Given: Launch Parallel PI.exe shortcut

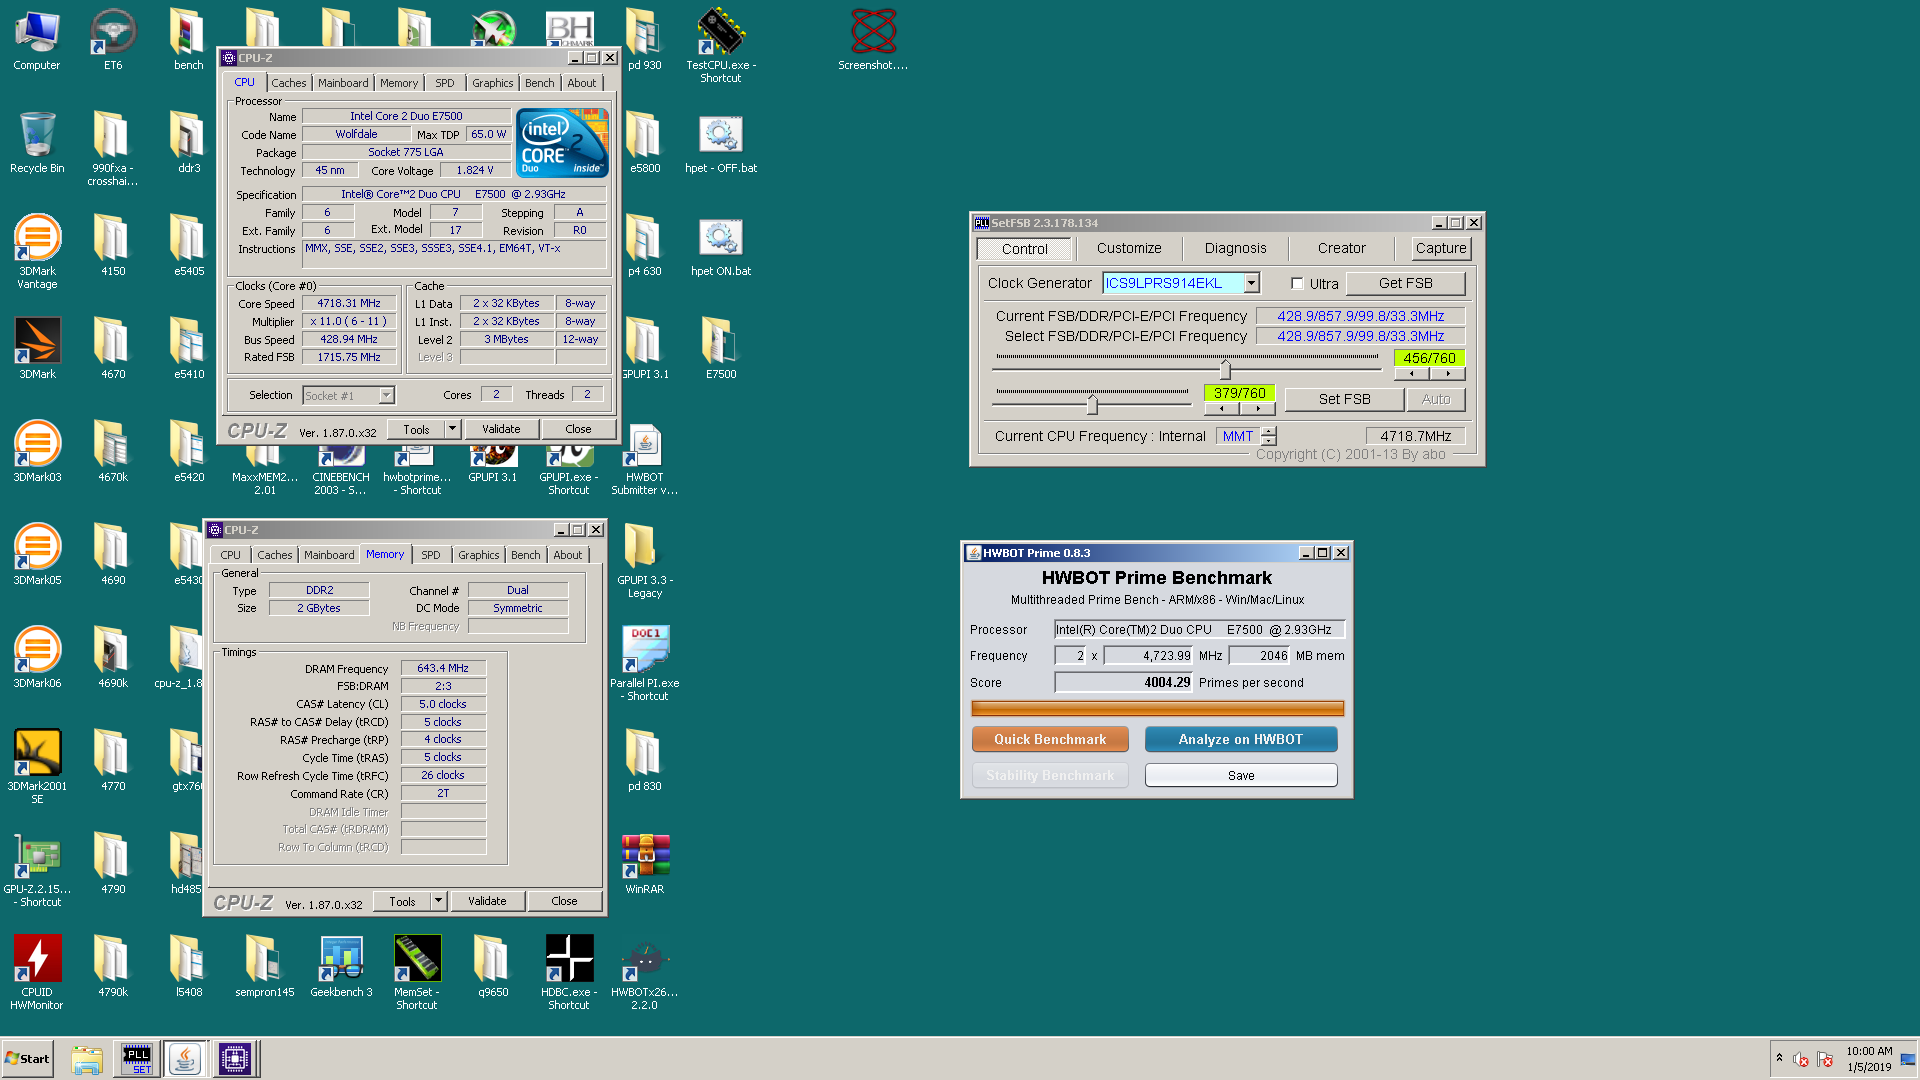Looking at the screenshot, I should pos(645,664).
